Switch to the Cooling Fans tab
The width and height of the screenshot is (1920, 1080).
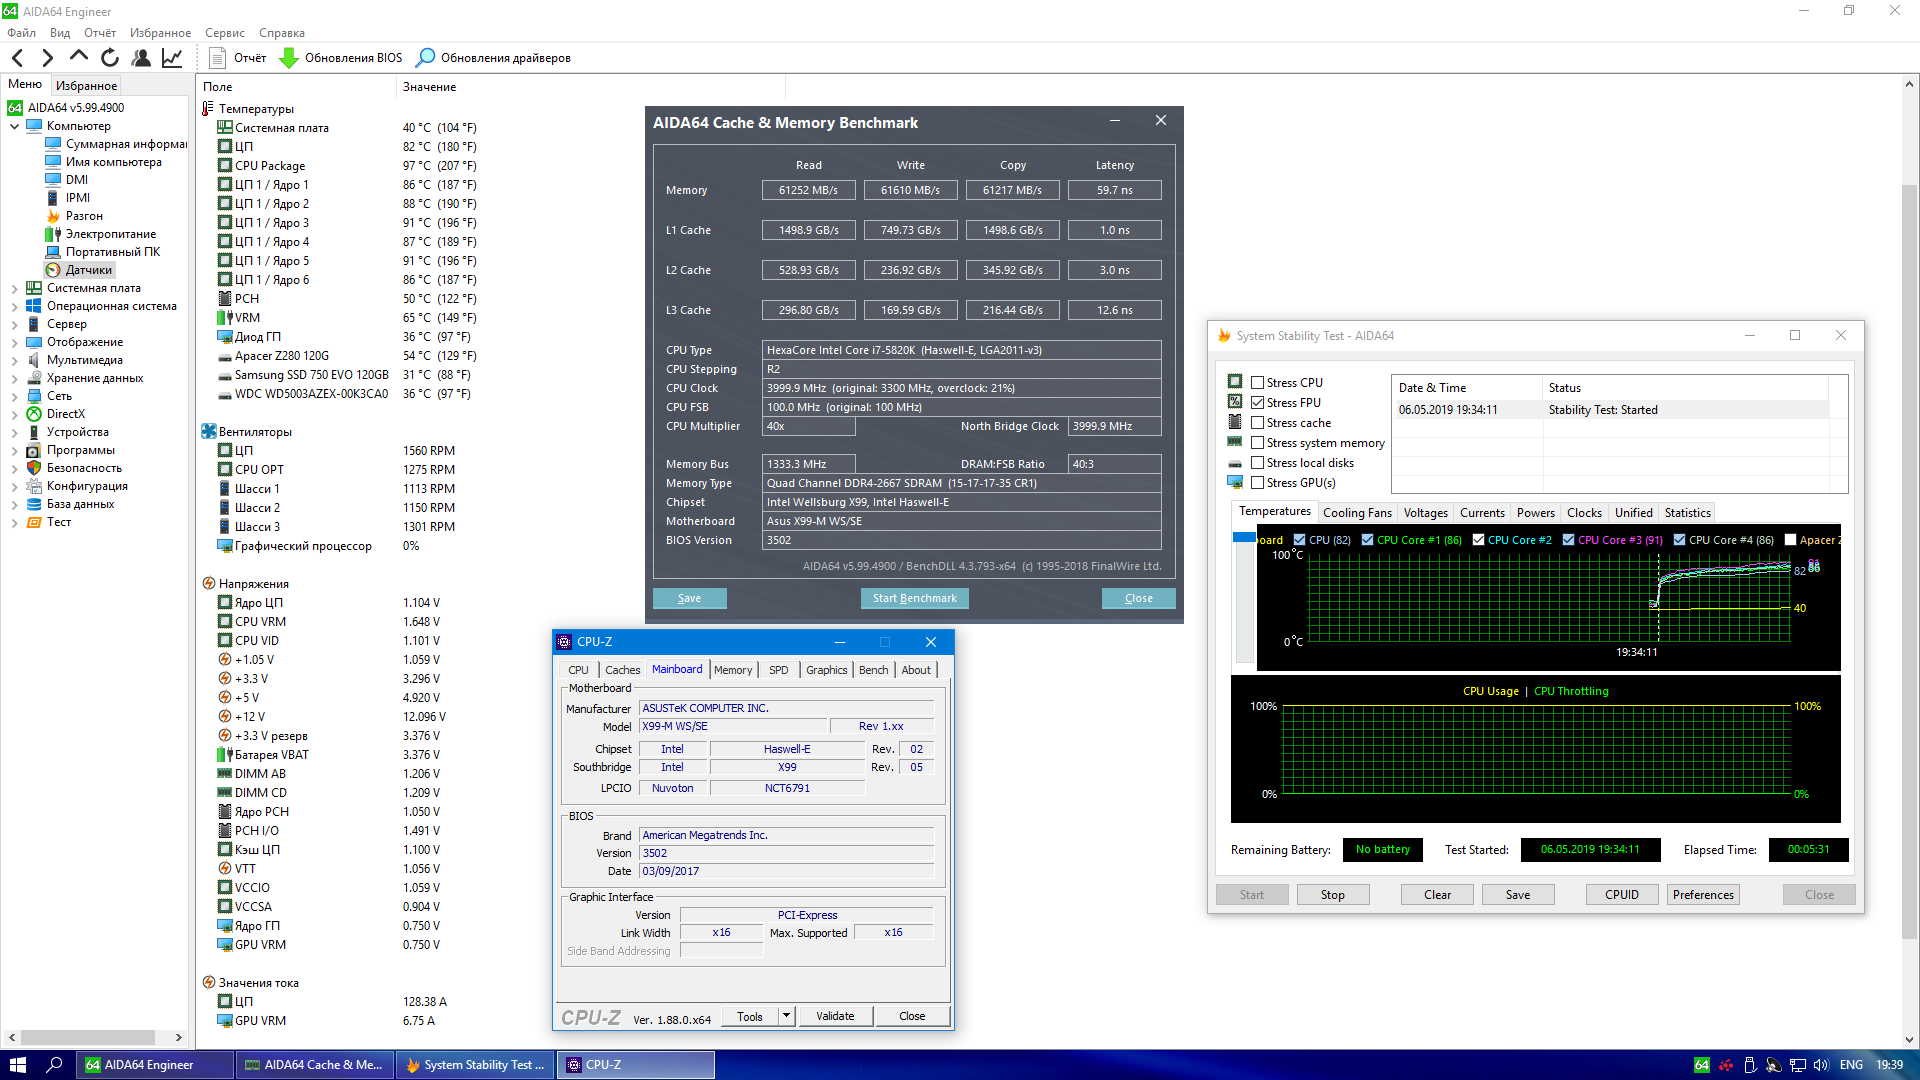(x=1356, y=513)
